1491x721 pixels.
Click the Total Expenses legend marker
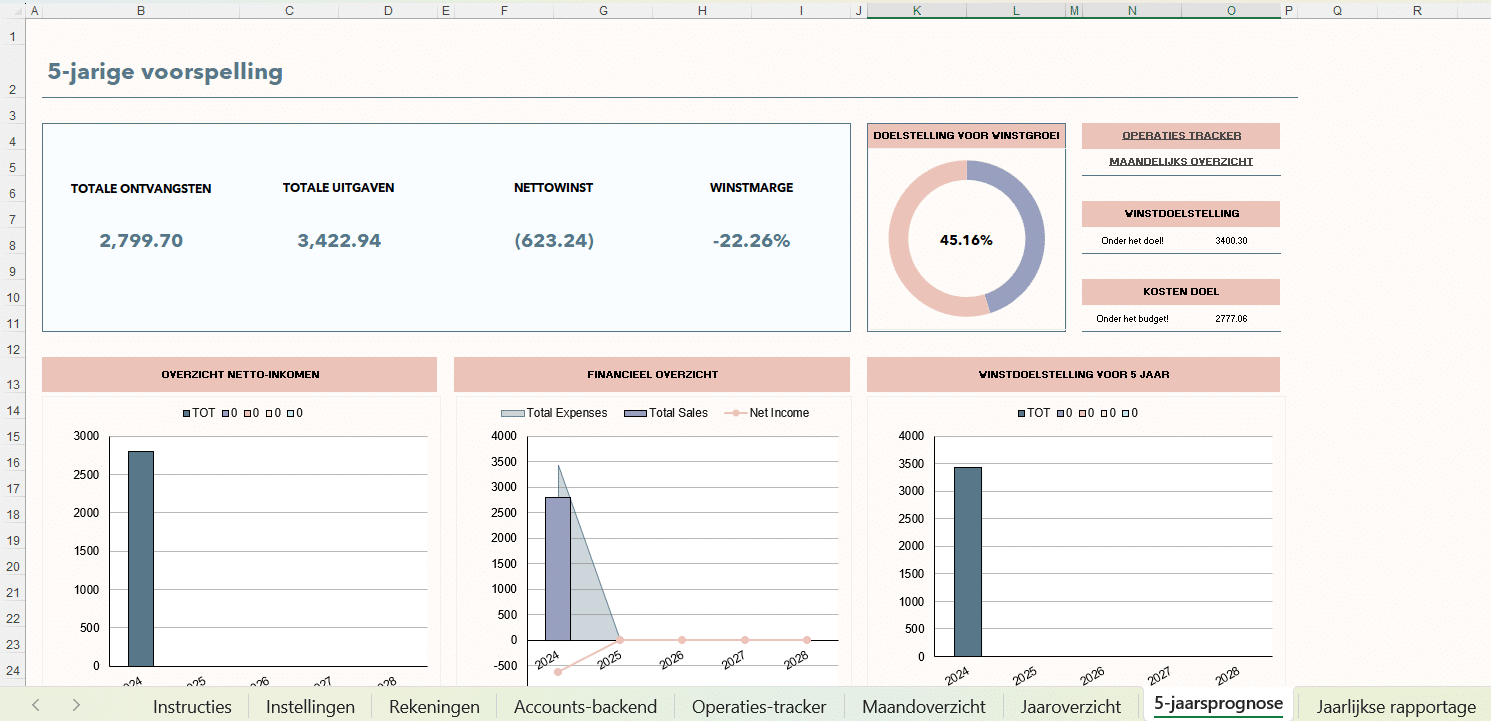[x=511, y=413]
